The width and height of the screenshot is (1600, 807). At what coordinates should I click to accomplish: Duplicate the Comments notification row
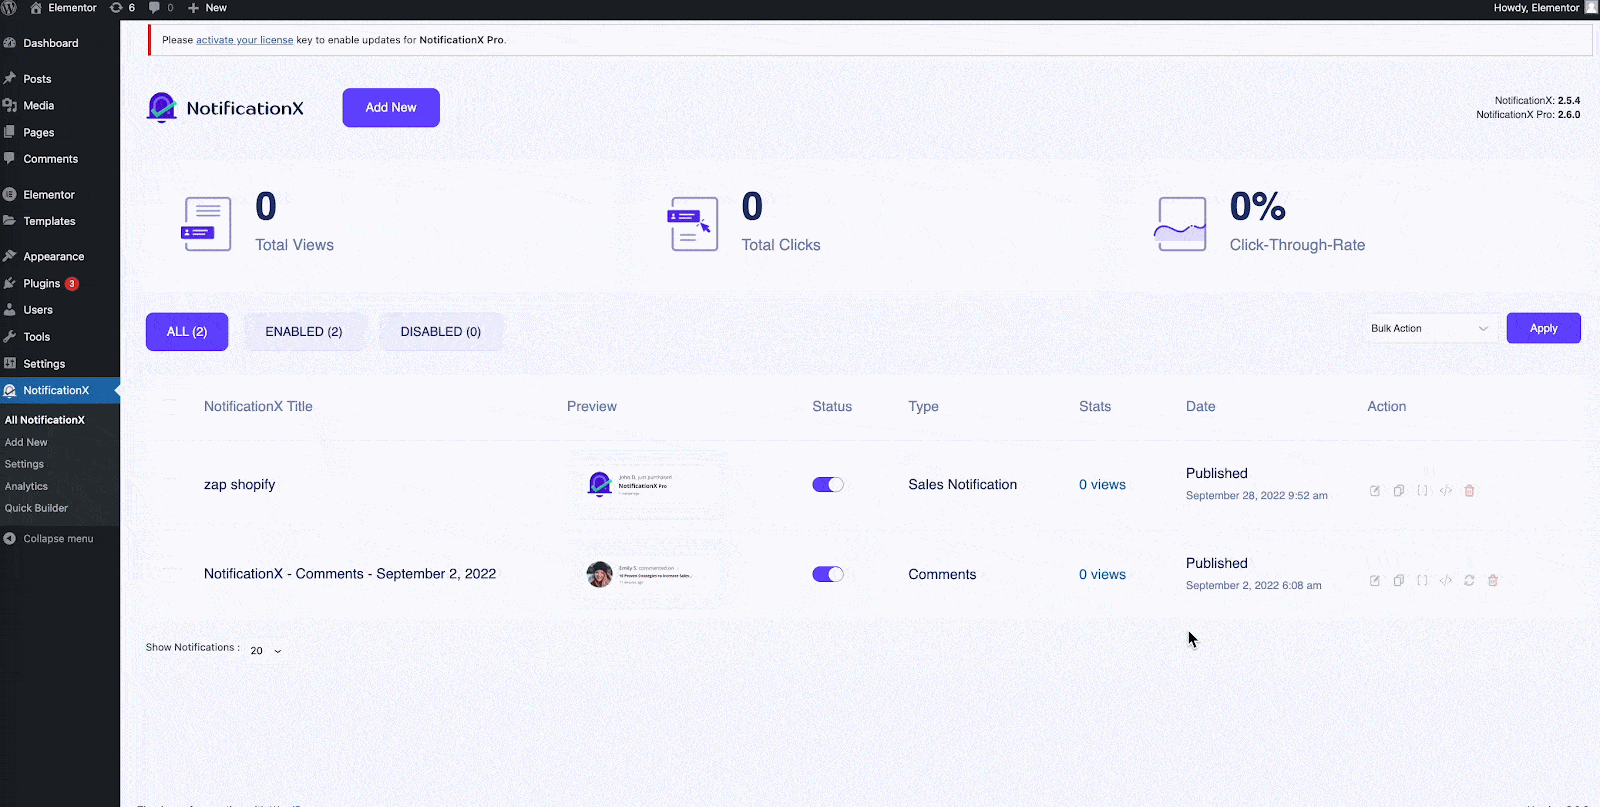[1399, 580]
